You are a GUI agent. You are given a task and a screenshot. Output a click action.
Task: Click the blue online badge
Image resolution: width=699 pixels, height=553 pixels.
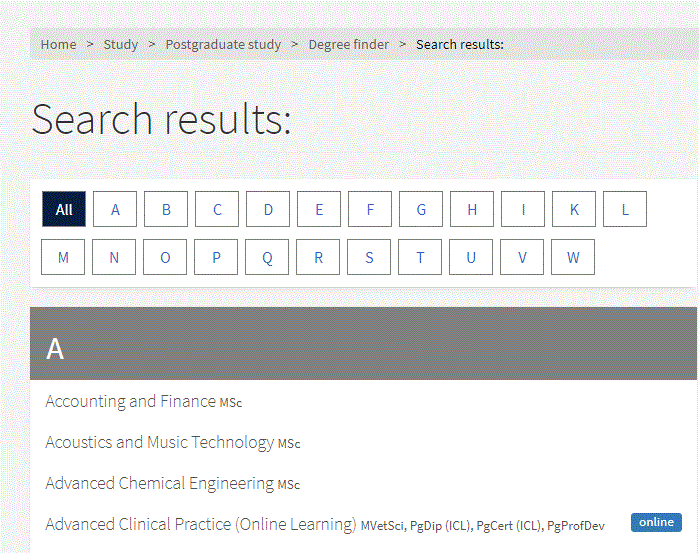pyautogui.click(x=656, y=522)
